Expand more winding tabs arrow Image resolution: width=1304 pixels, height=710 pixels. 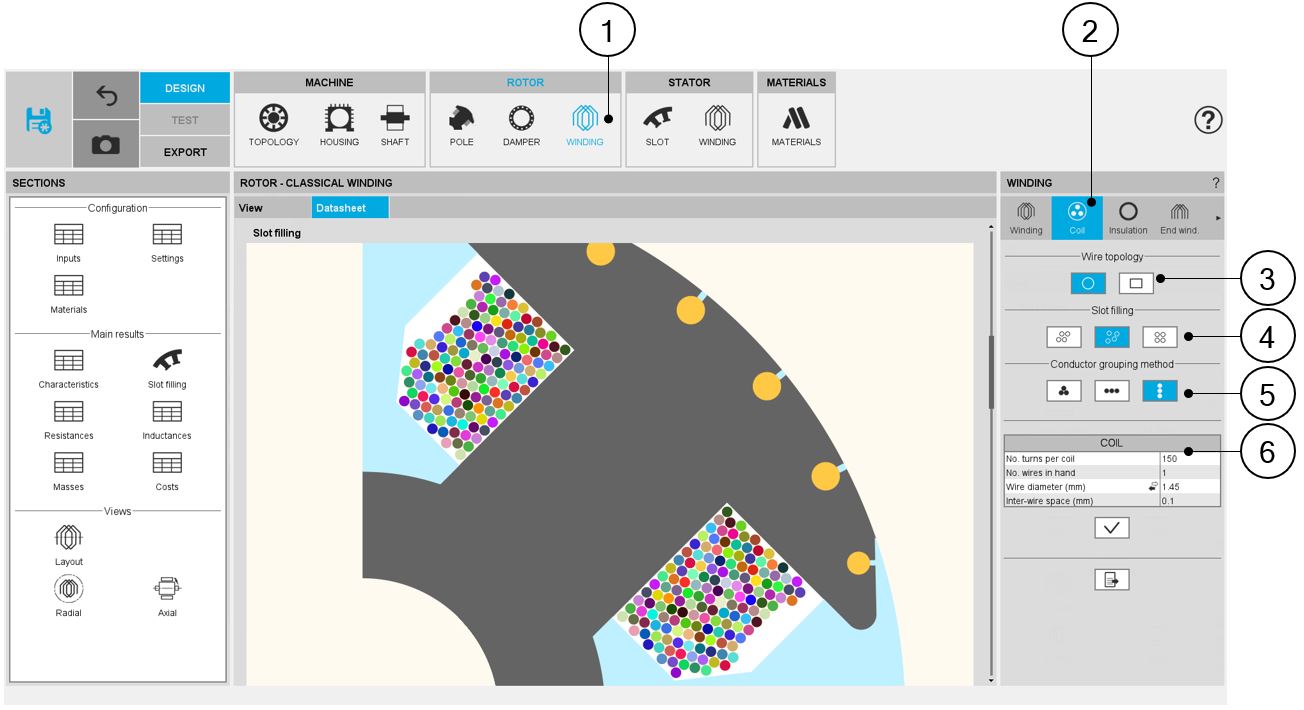click(1217, 217)
